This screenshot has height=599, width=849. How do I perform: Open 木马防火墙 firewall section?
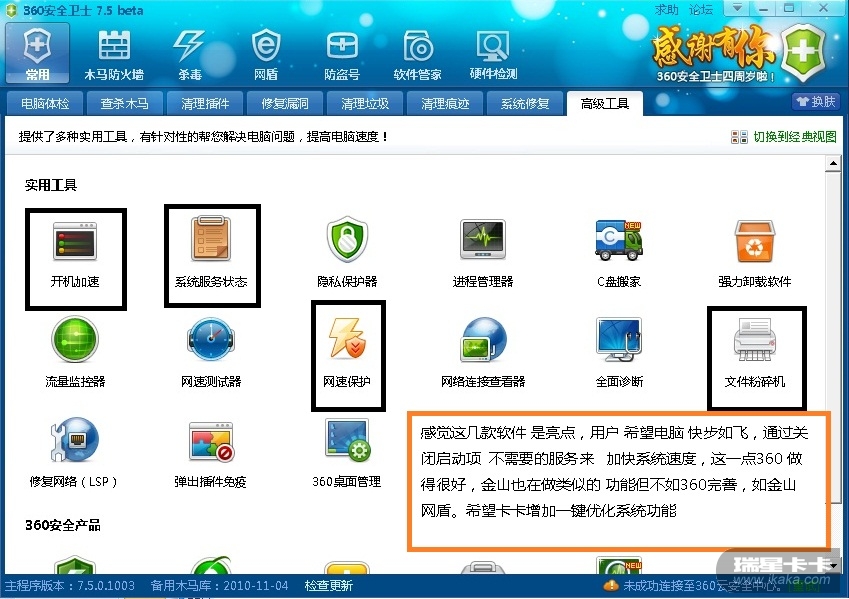pyautogui.click(x=114, y=55)
